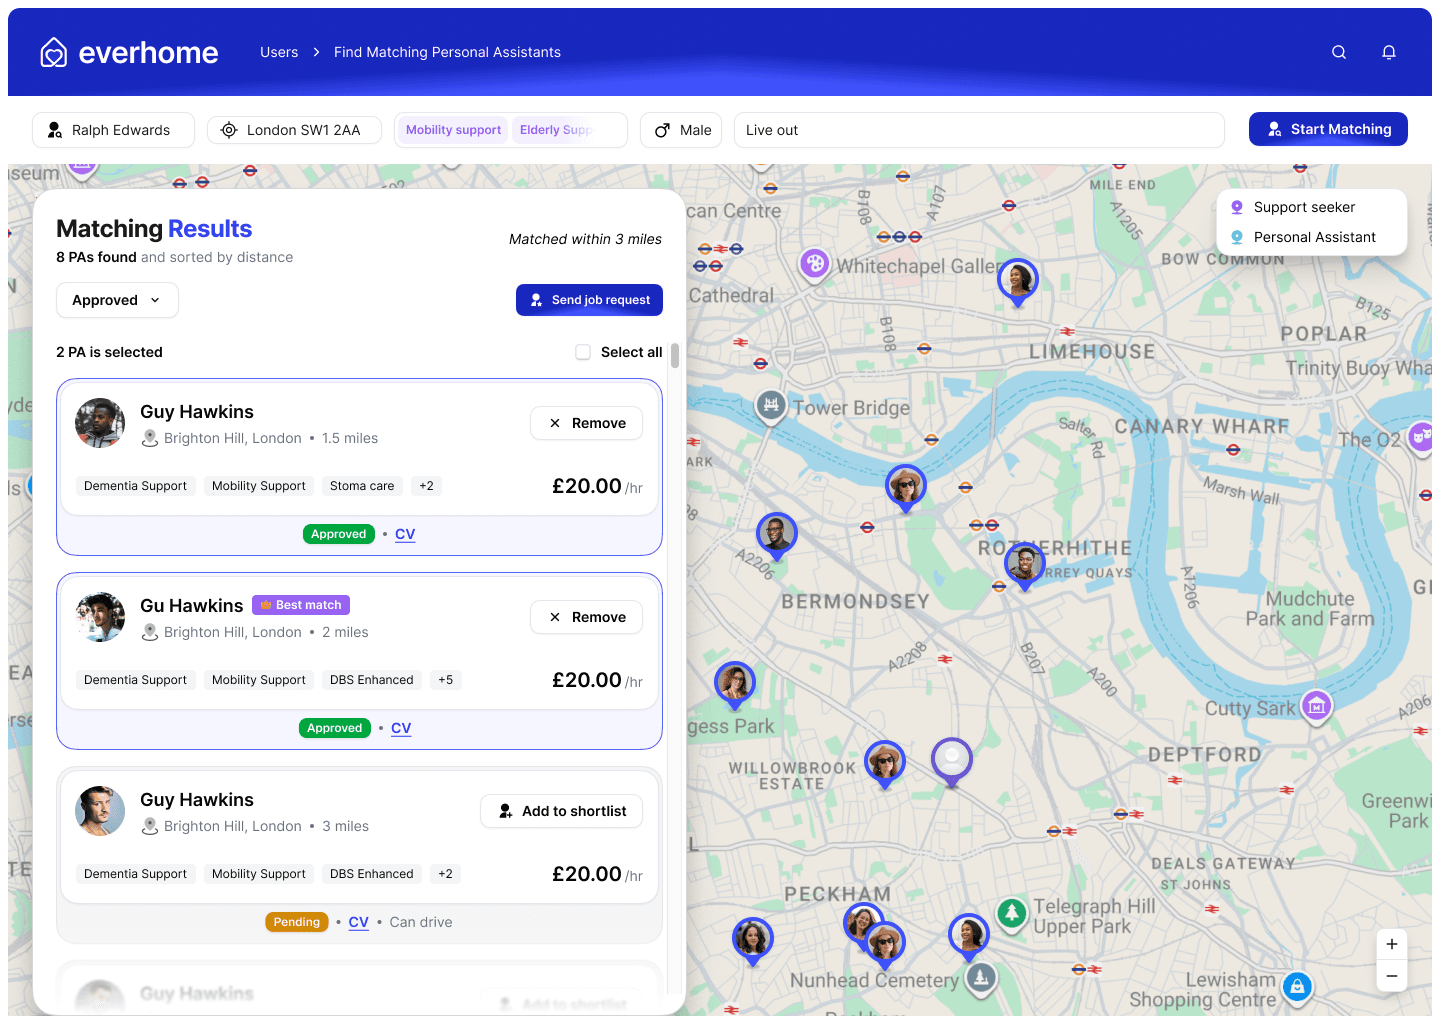1440x1024 pixels.
Task: Add Guy Hawkins 3 miles to shortlist
Action: point(561,811)
